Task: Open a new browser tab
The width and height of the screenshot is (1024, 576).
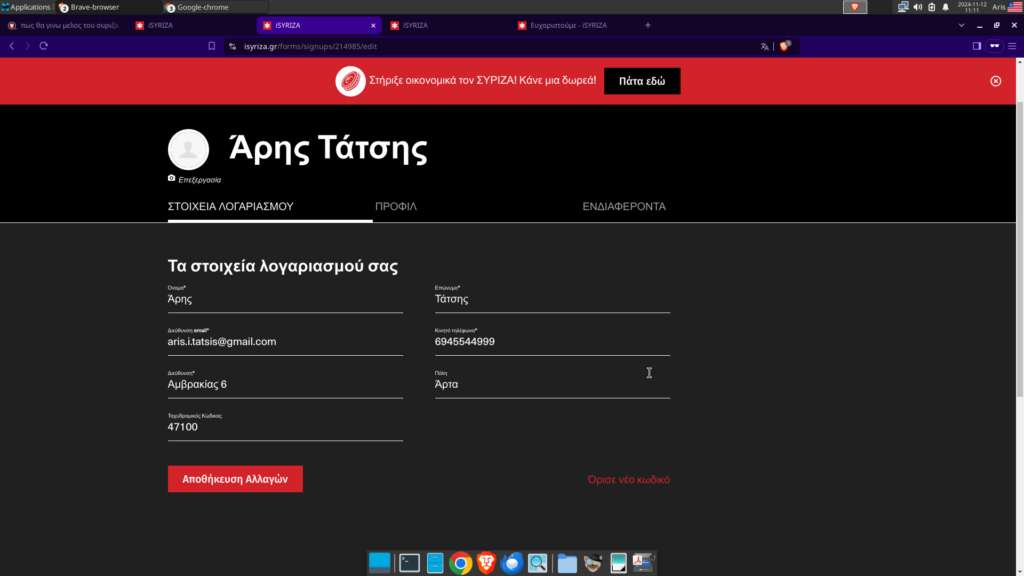Action: click(x=648, y=25)
